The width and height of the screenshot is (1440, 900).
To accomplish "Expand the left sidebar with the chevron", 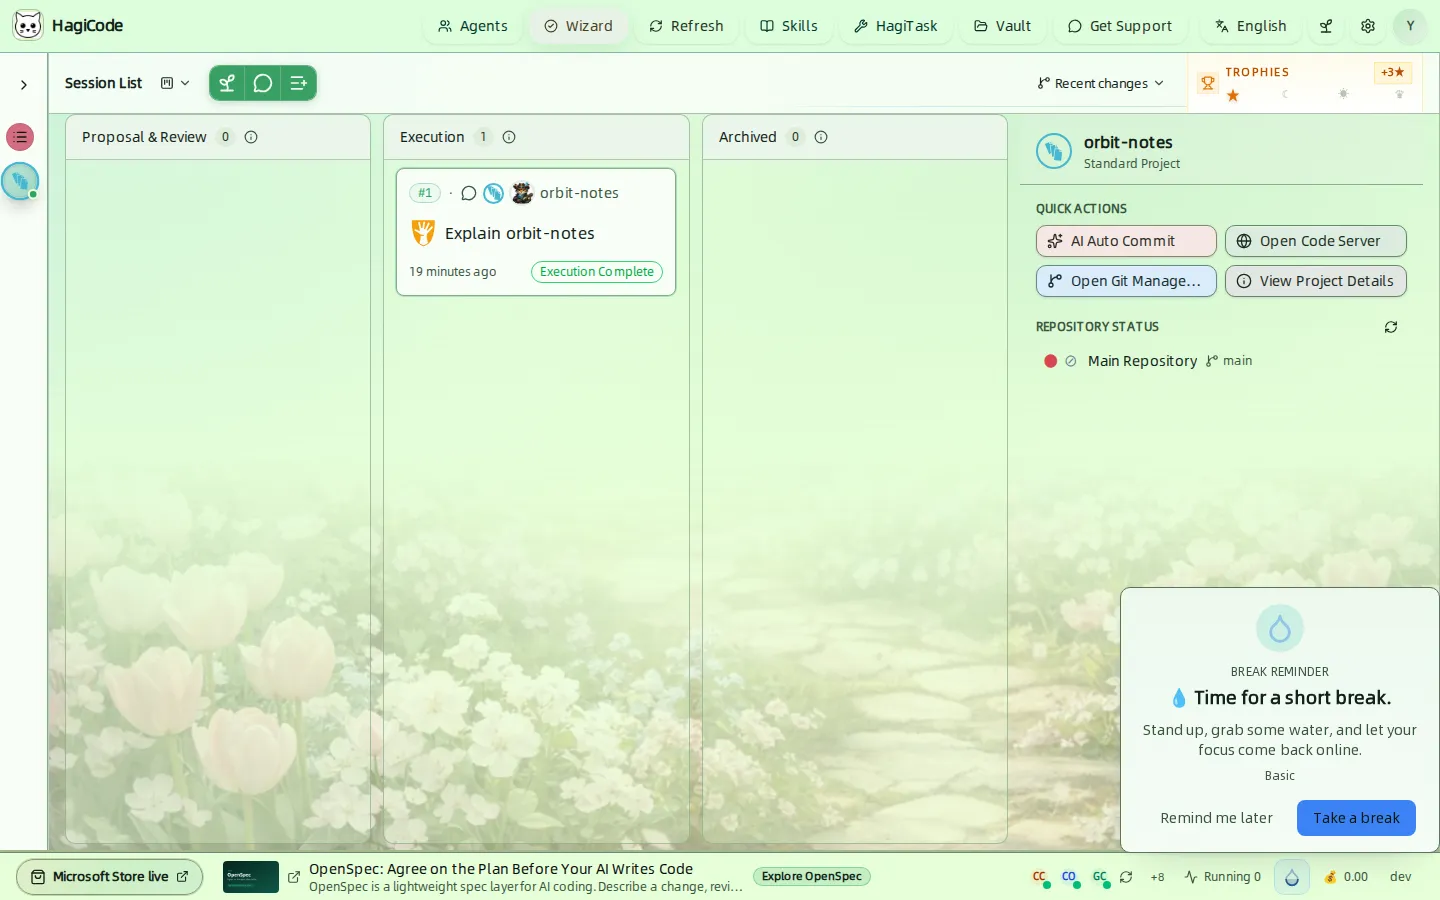I will pyautogui.click(x=24, y=85).
